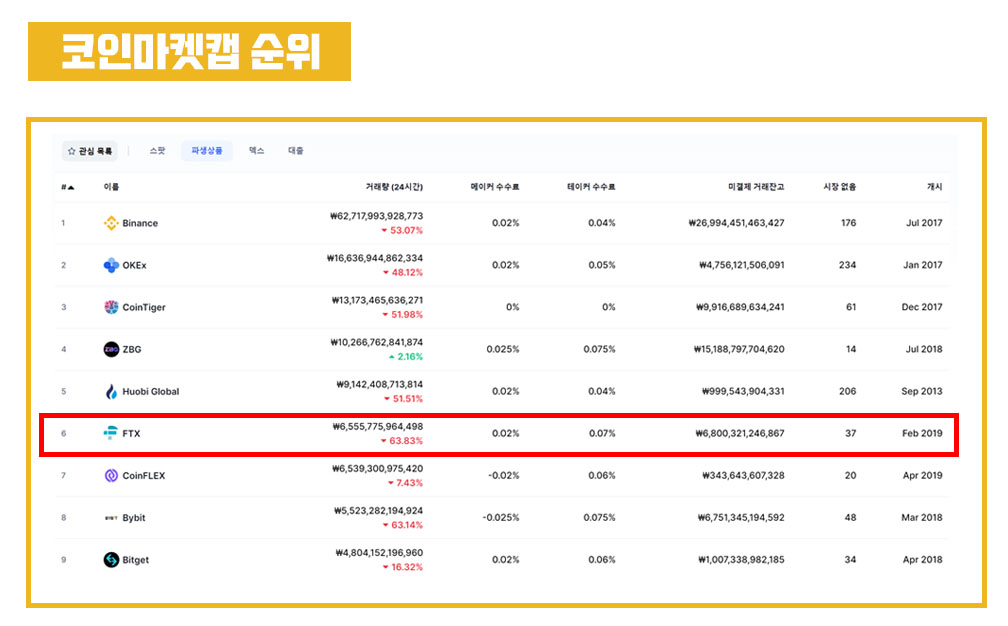Click the Huobi Global flame logo icon
The height and width of the screenshot is (626, 1008).
point(111,391)
